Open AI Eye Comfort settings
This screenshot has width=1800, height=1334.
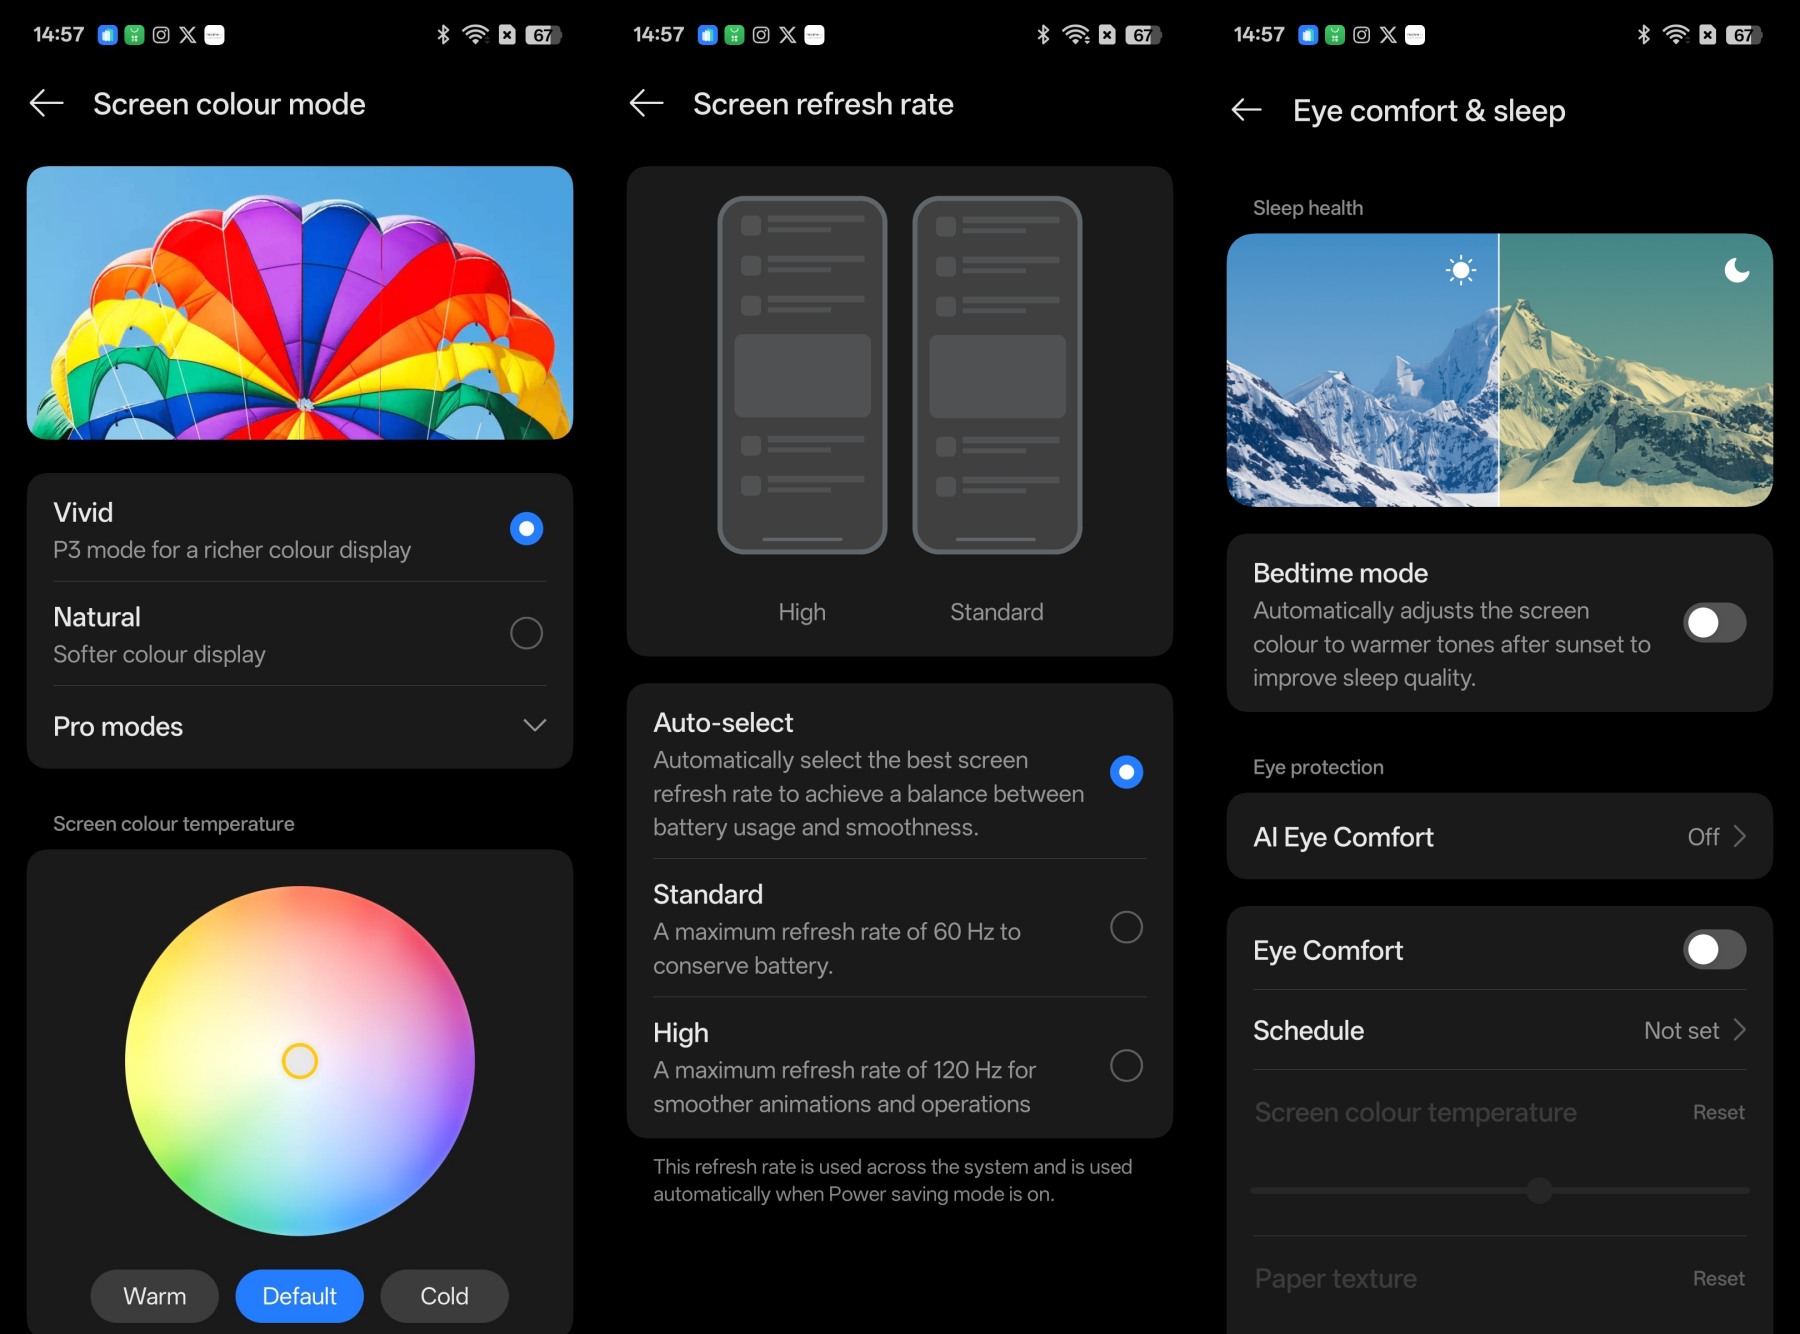pos(1499,837)
